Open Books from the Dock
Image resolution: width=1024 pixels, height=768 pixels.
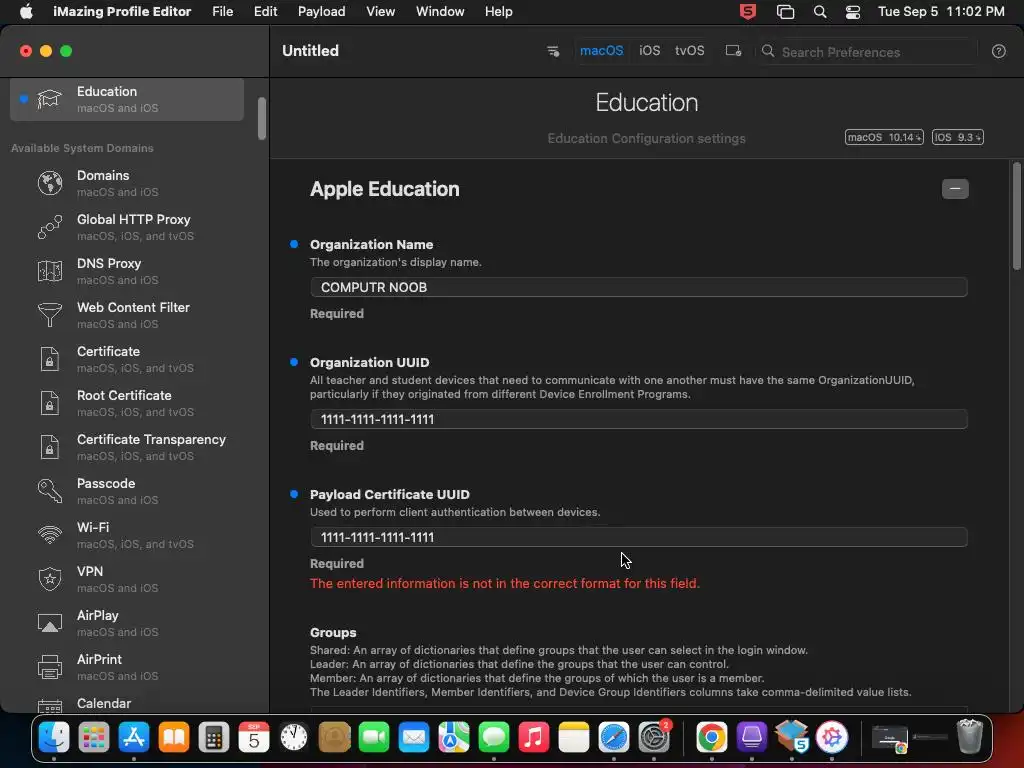pos(174,737)
